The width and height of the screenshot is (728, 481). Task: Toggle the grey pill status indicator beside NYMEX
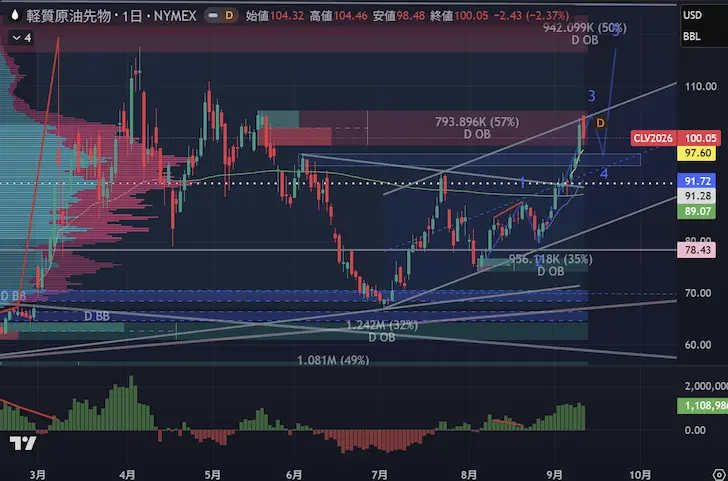[213, 15]
